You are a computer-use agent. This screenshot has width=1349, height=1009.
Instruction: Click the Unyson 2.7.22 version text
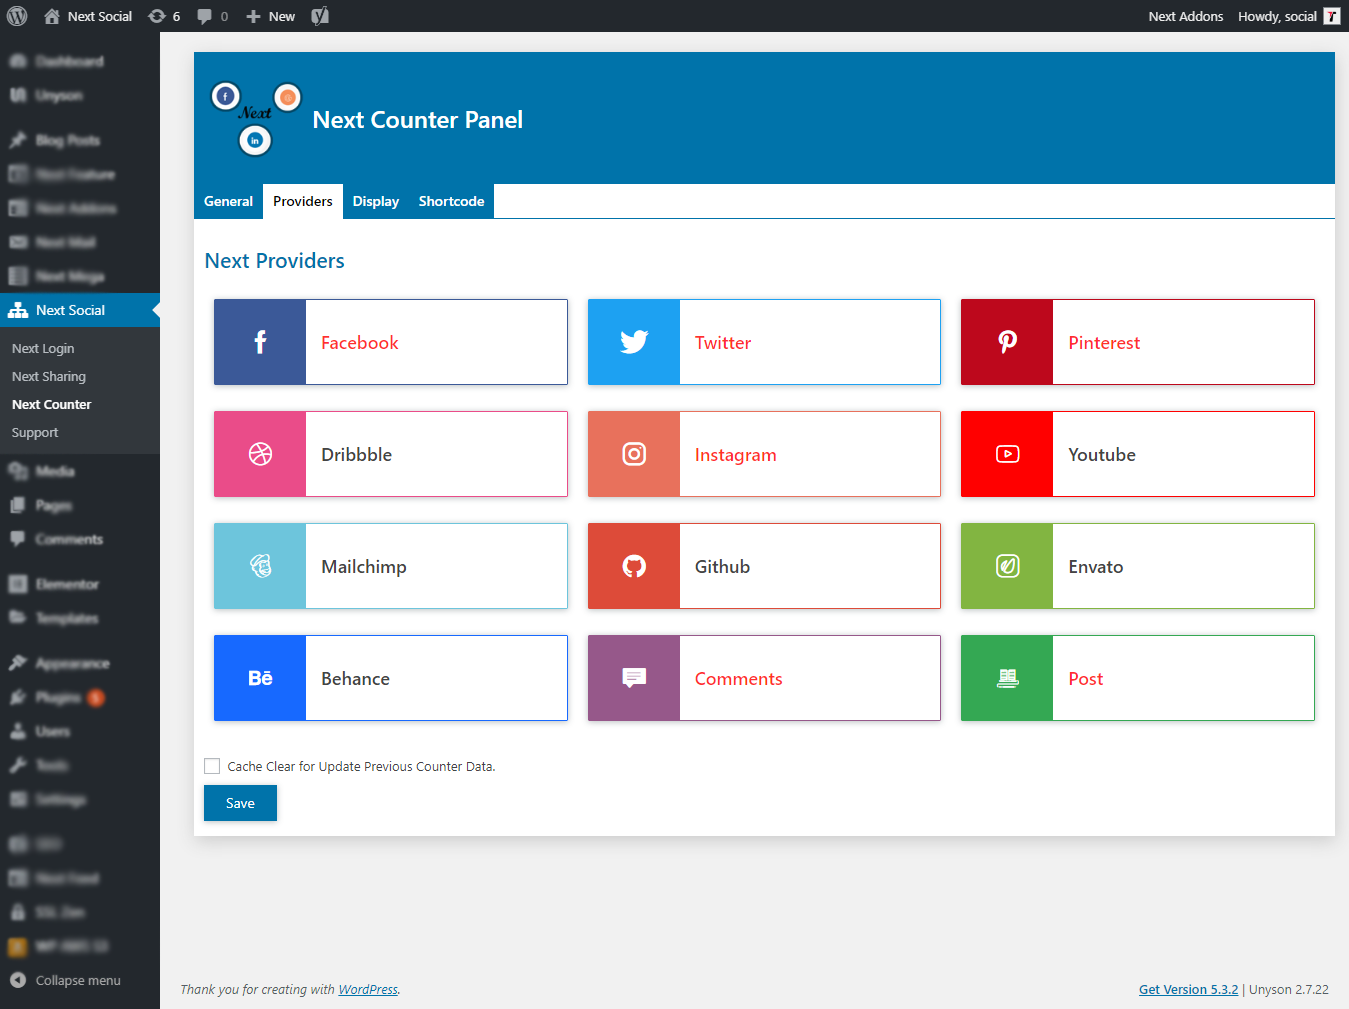pos(1289,989)
